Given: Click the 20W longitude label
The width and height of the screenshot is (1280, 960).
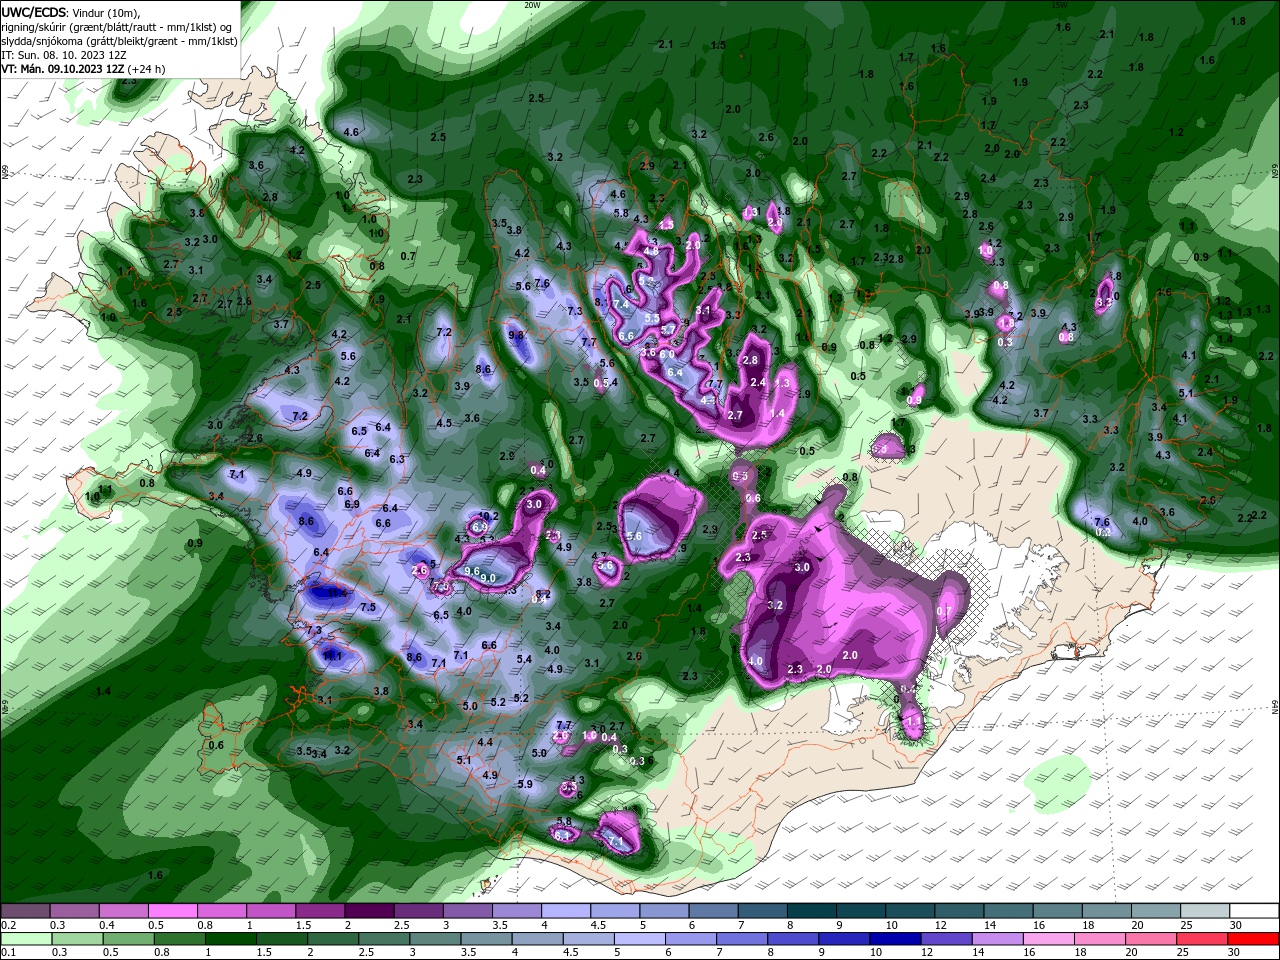Looking at the screenshot, I should pos(532,5).
